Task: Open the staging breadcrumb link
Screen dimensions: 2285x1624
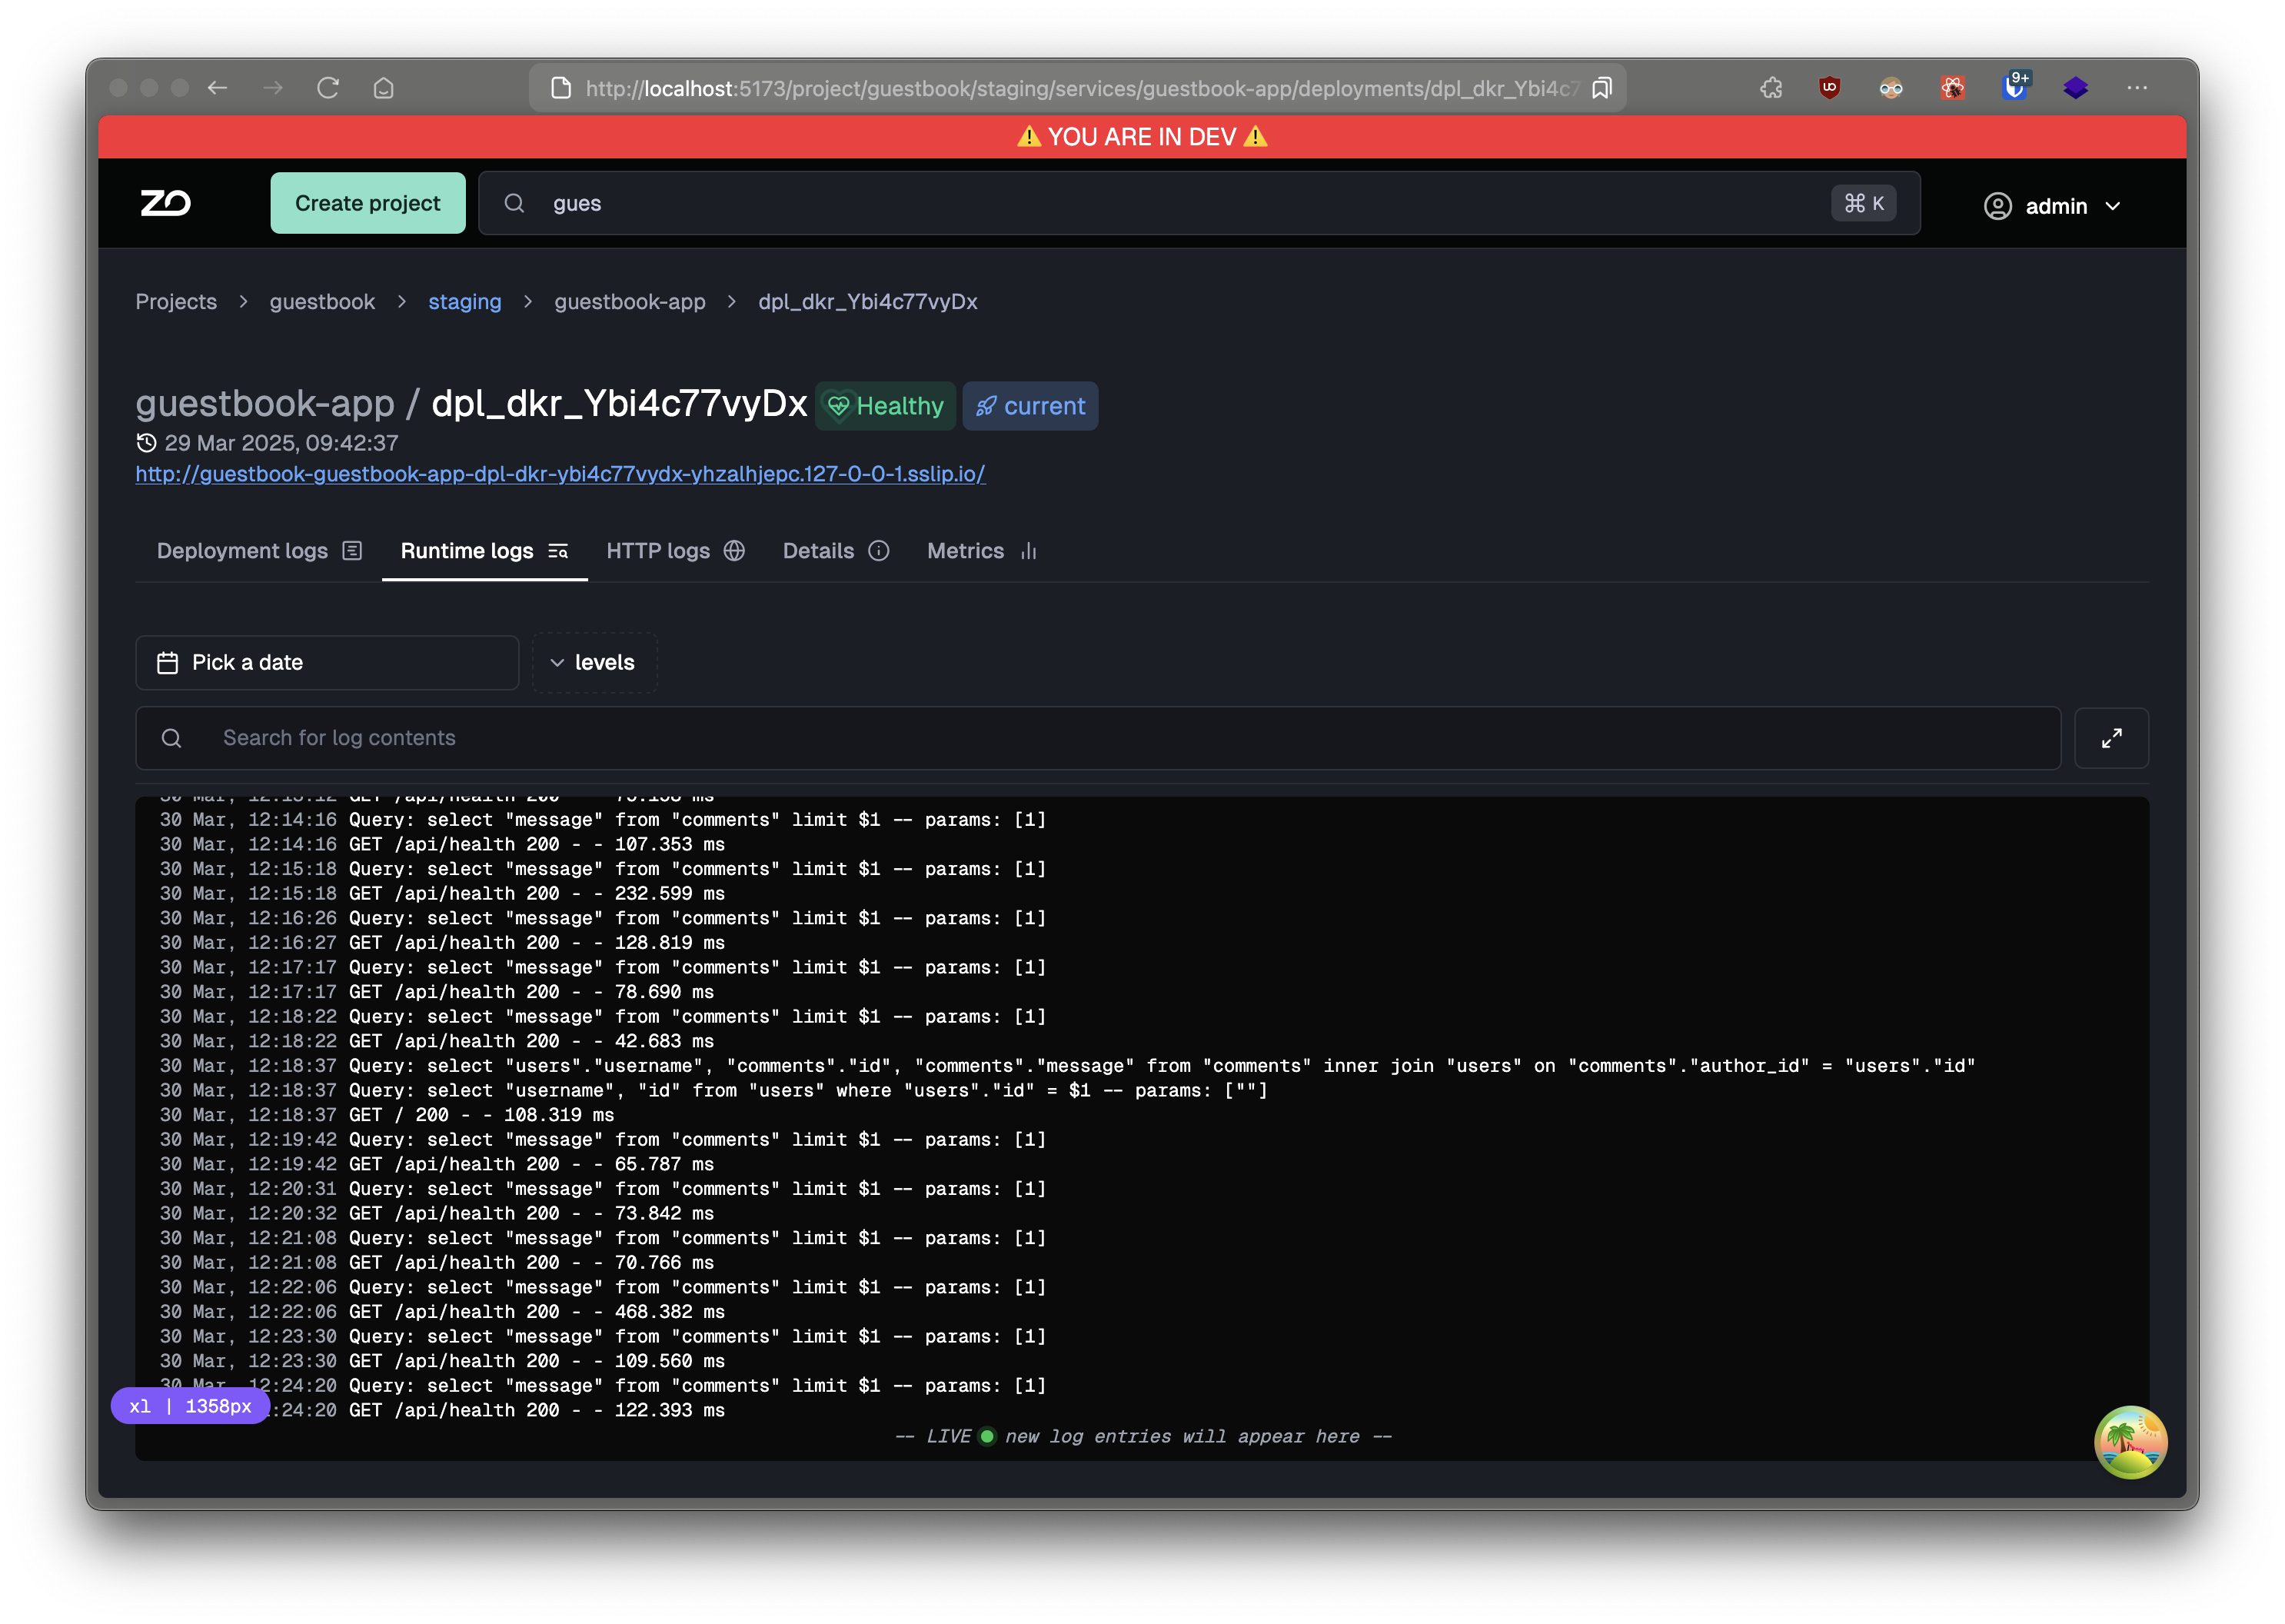Action: point(464,301)
